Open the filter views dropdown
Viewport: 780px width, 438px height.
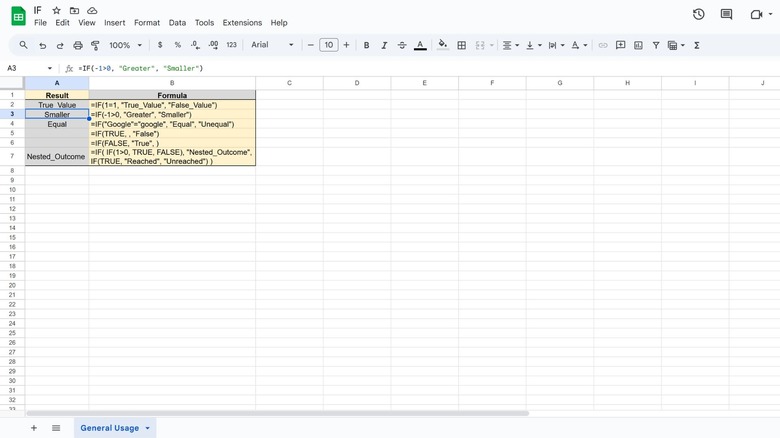point(676,45)
